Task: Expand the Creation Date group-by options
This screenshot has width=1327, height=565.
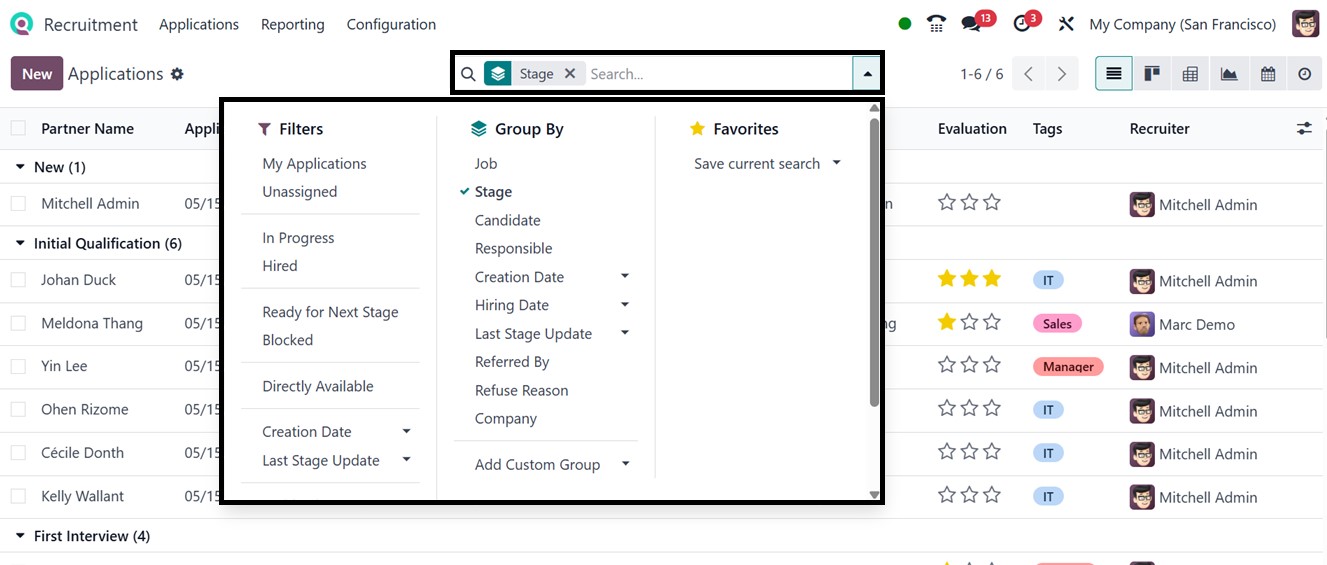Action: (x=625, y=277)
